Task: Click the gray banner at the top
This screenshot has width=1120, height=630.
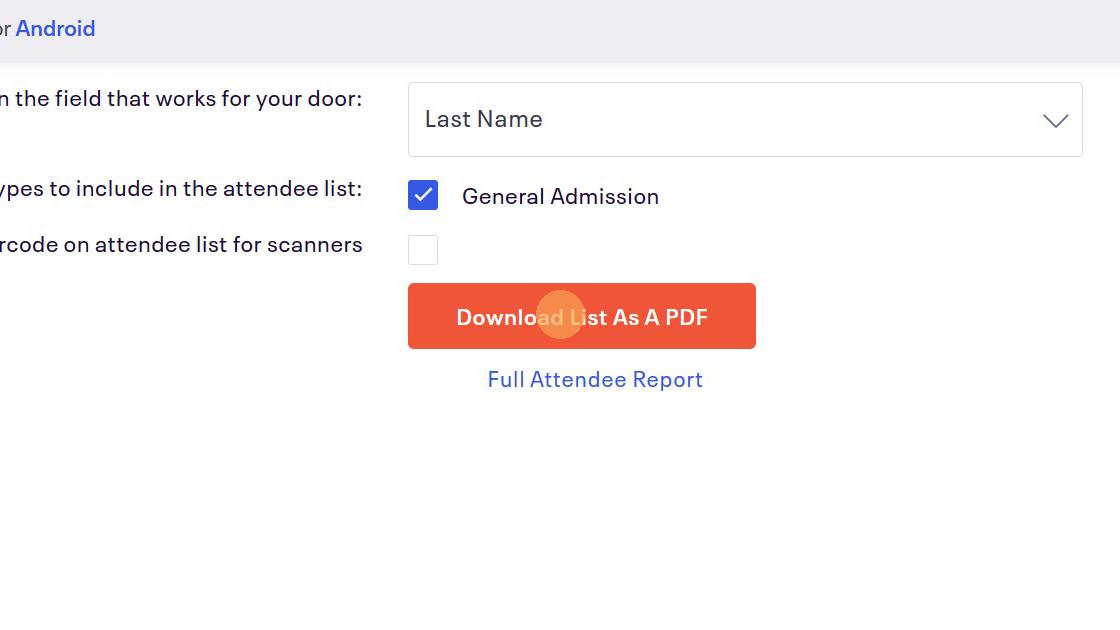Action: coord(600,29)
